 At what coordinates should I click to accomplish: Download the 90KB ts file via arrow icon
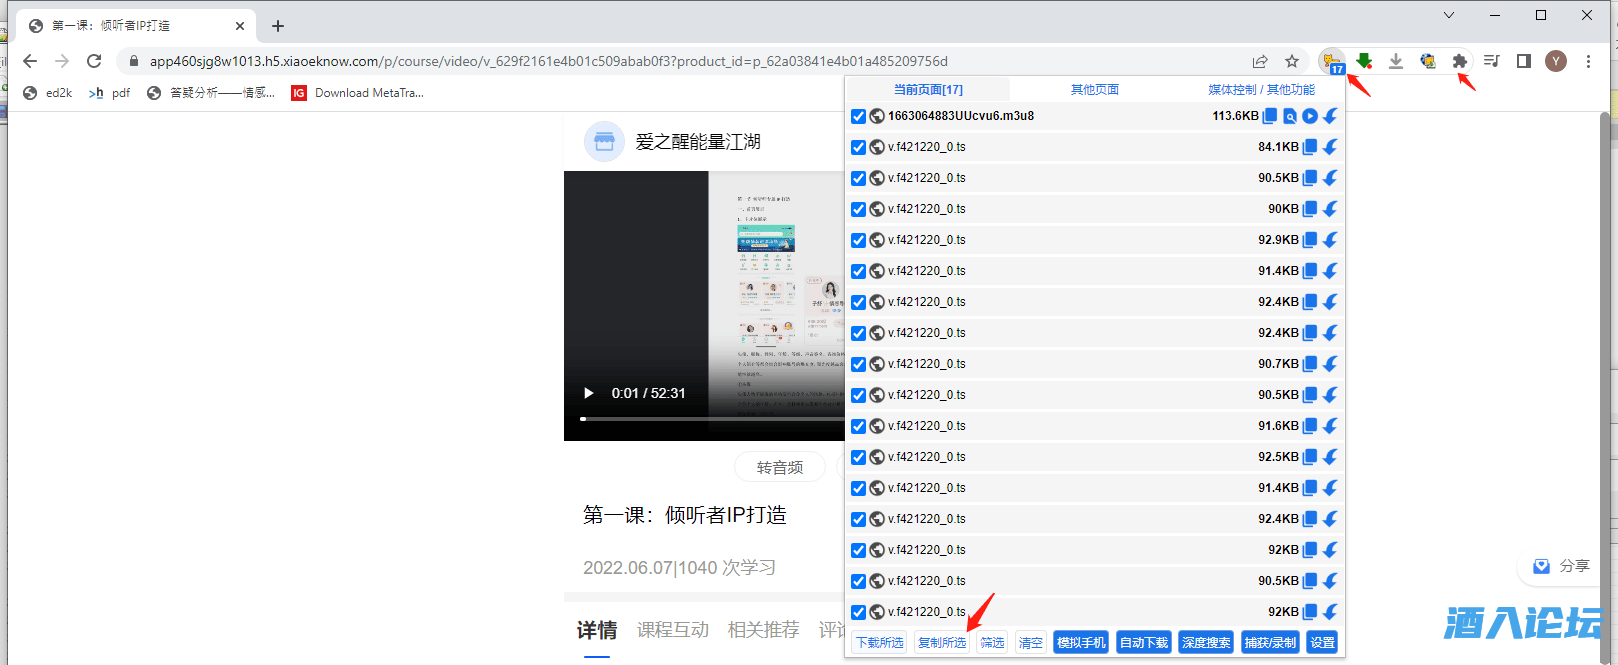pos(1330,209)
